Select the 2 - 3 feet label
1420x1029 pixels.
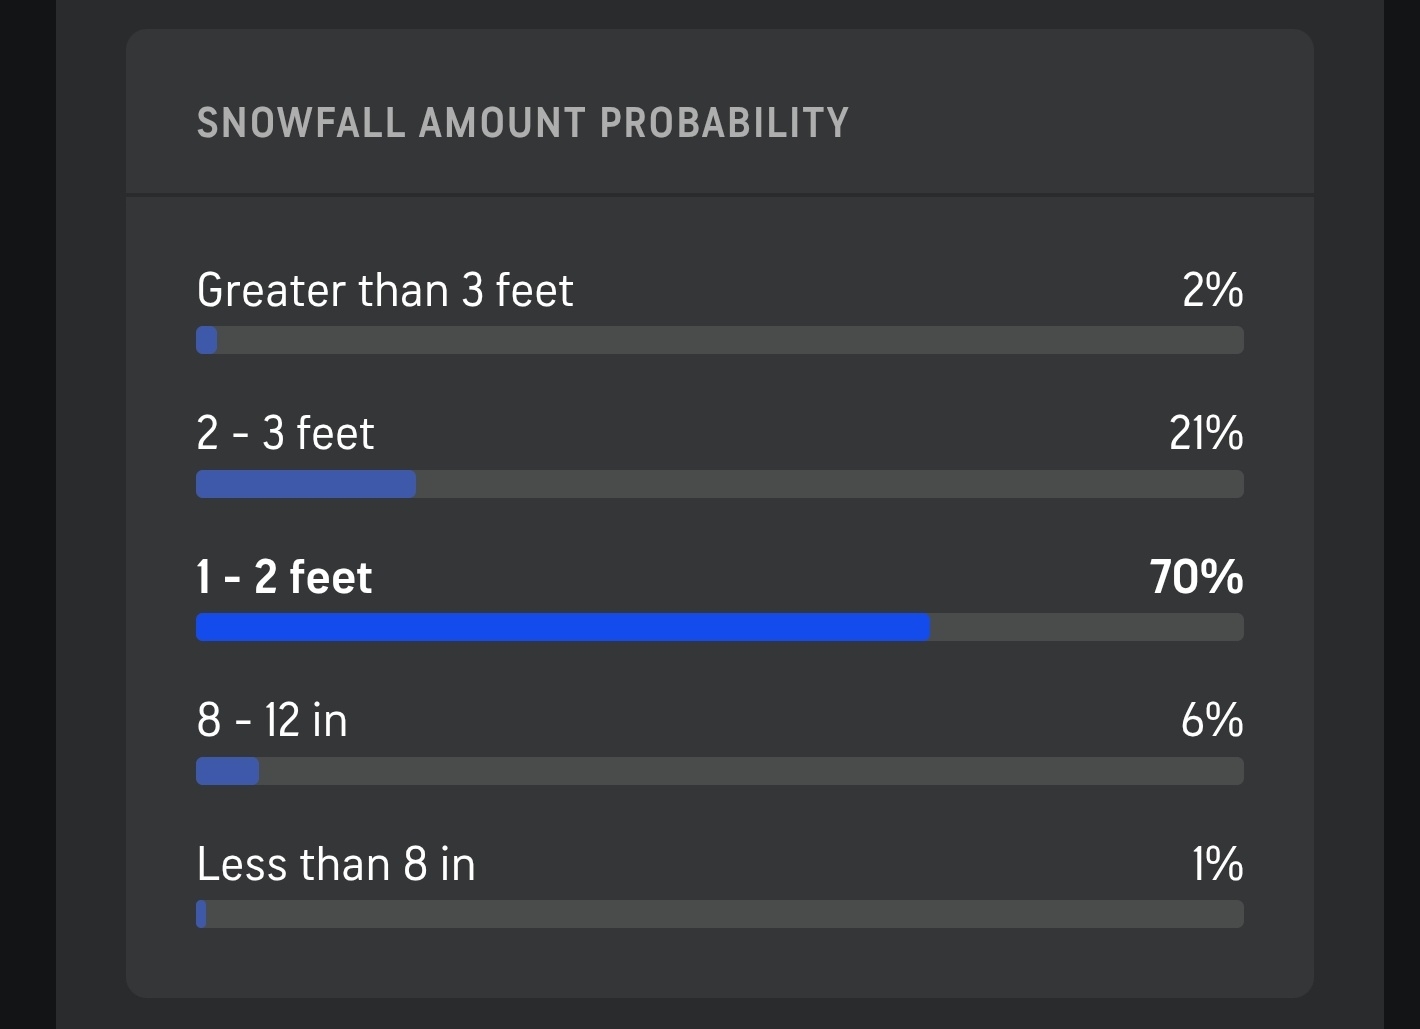coord(285,434)
